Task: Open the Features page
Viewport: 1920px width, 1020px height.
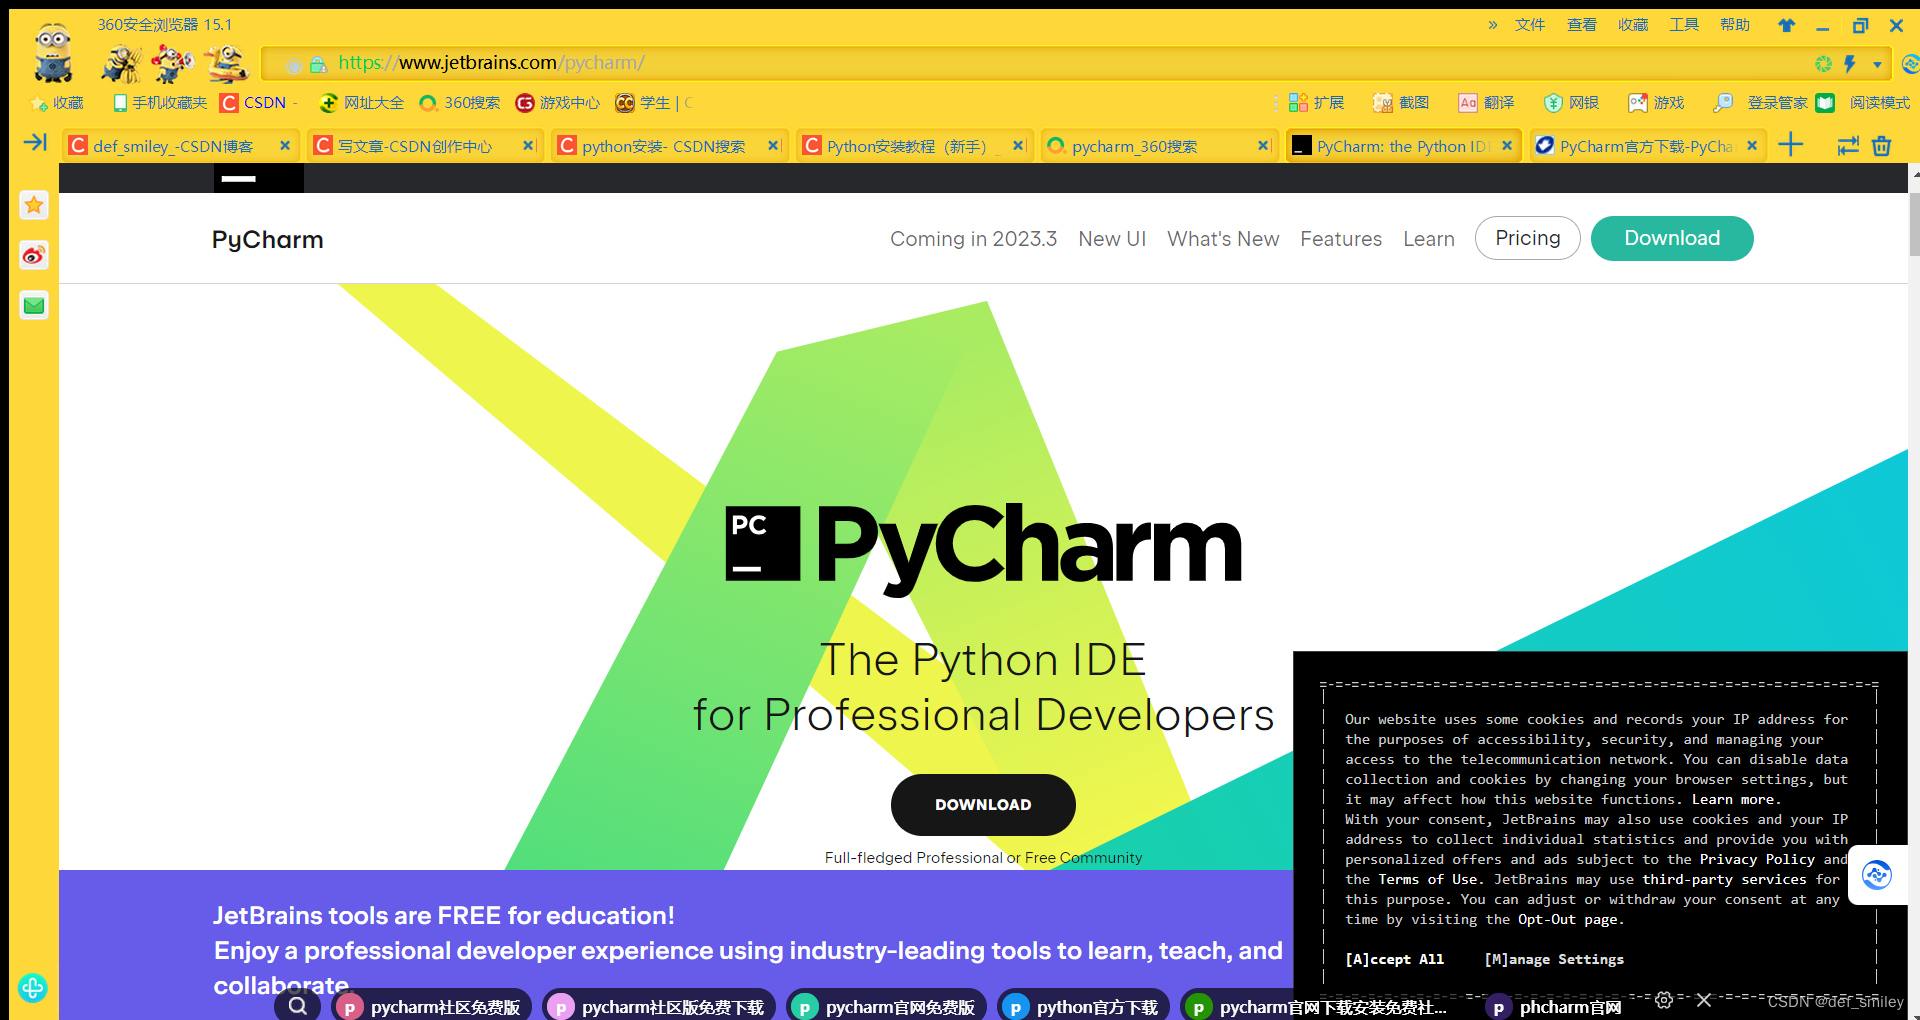Action: pos(1341,239)
